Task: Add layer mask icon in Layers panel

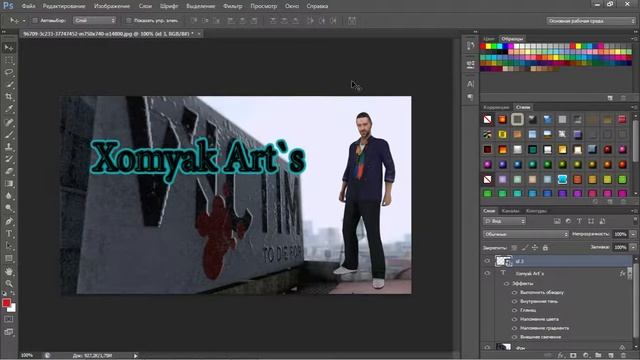Action: coord(573,356)
